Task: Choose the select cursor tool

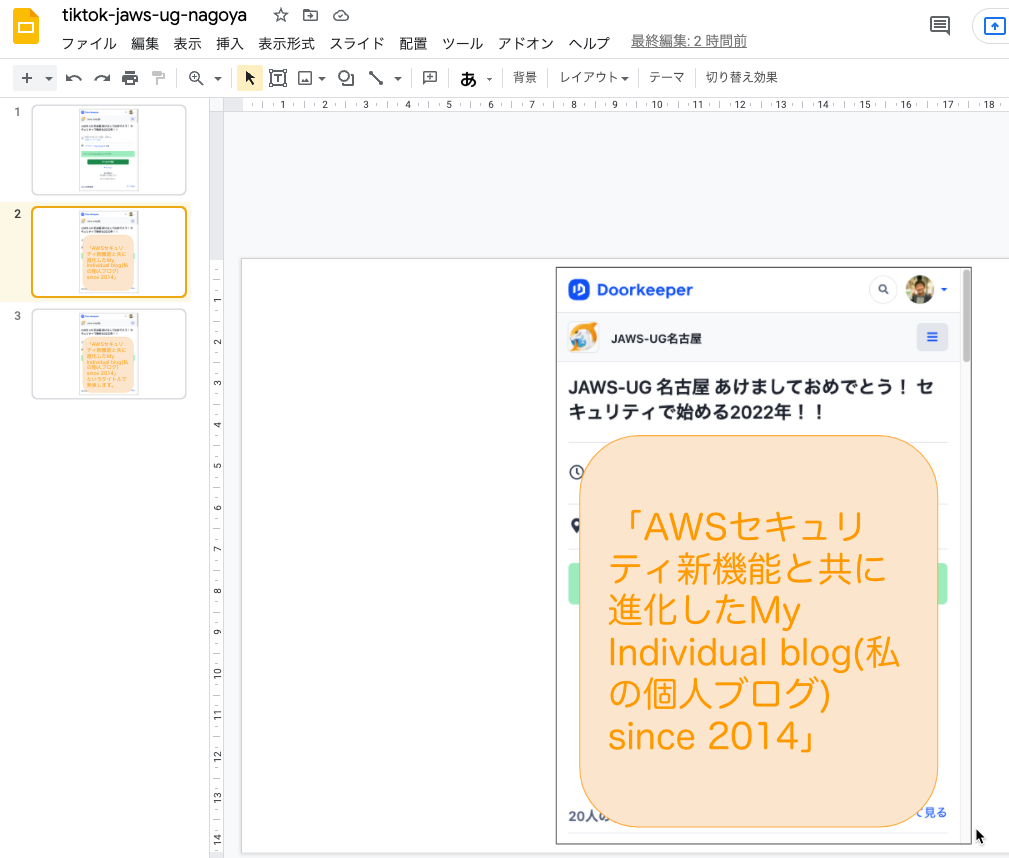Action: (x=250, y=78)
